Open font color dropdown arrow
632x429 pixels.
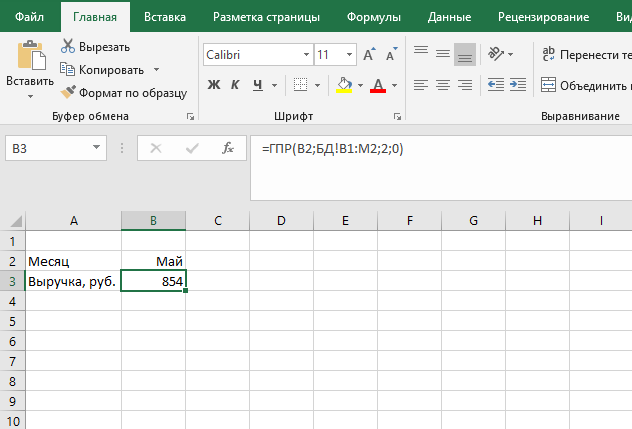click(394, 85)
